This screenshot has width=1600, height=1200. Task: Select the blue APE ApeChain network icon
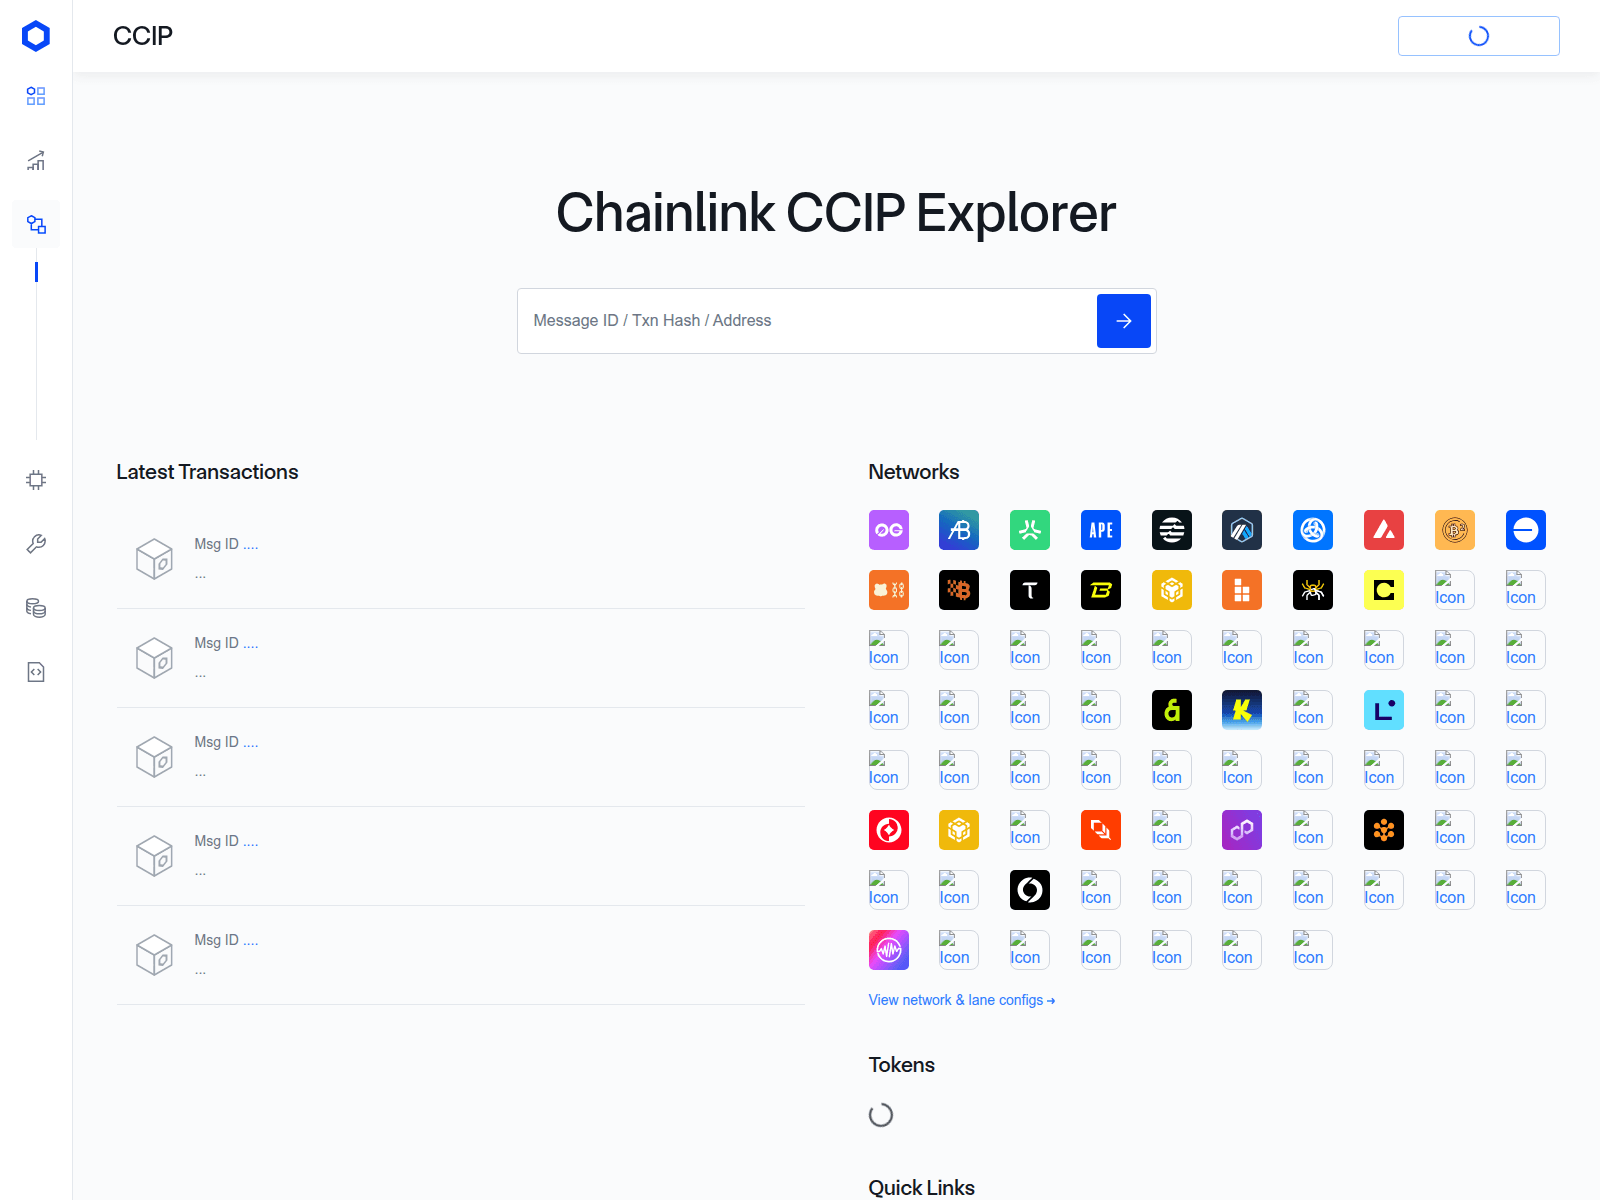1101,530
